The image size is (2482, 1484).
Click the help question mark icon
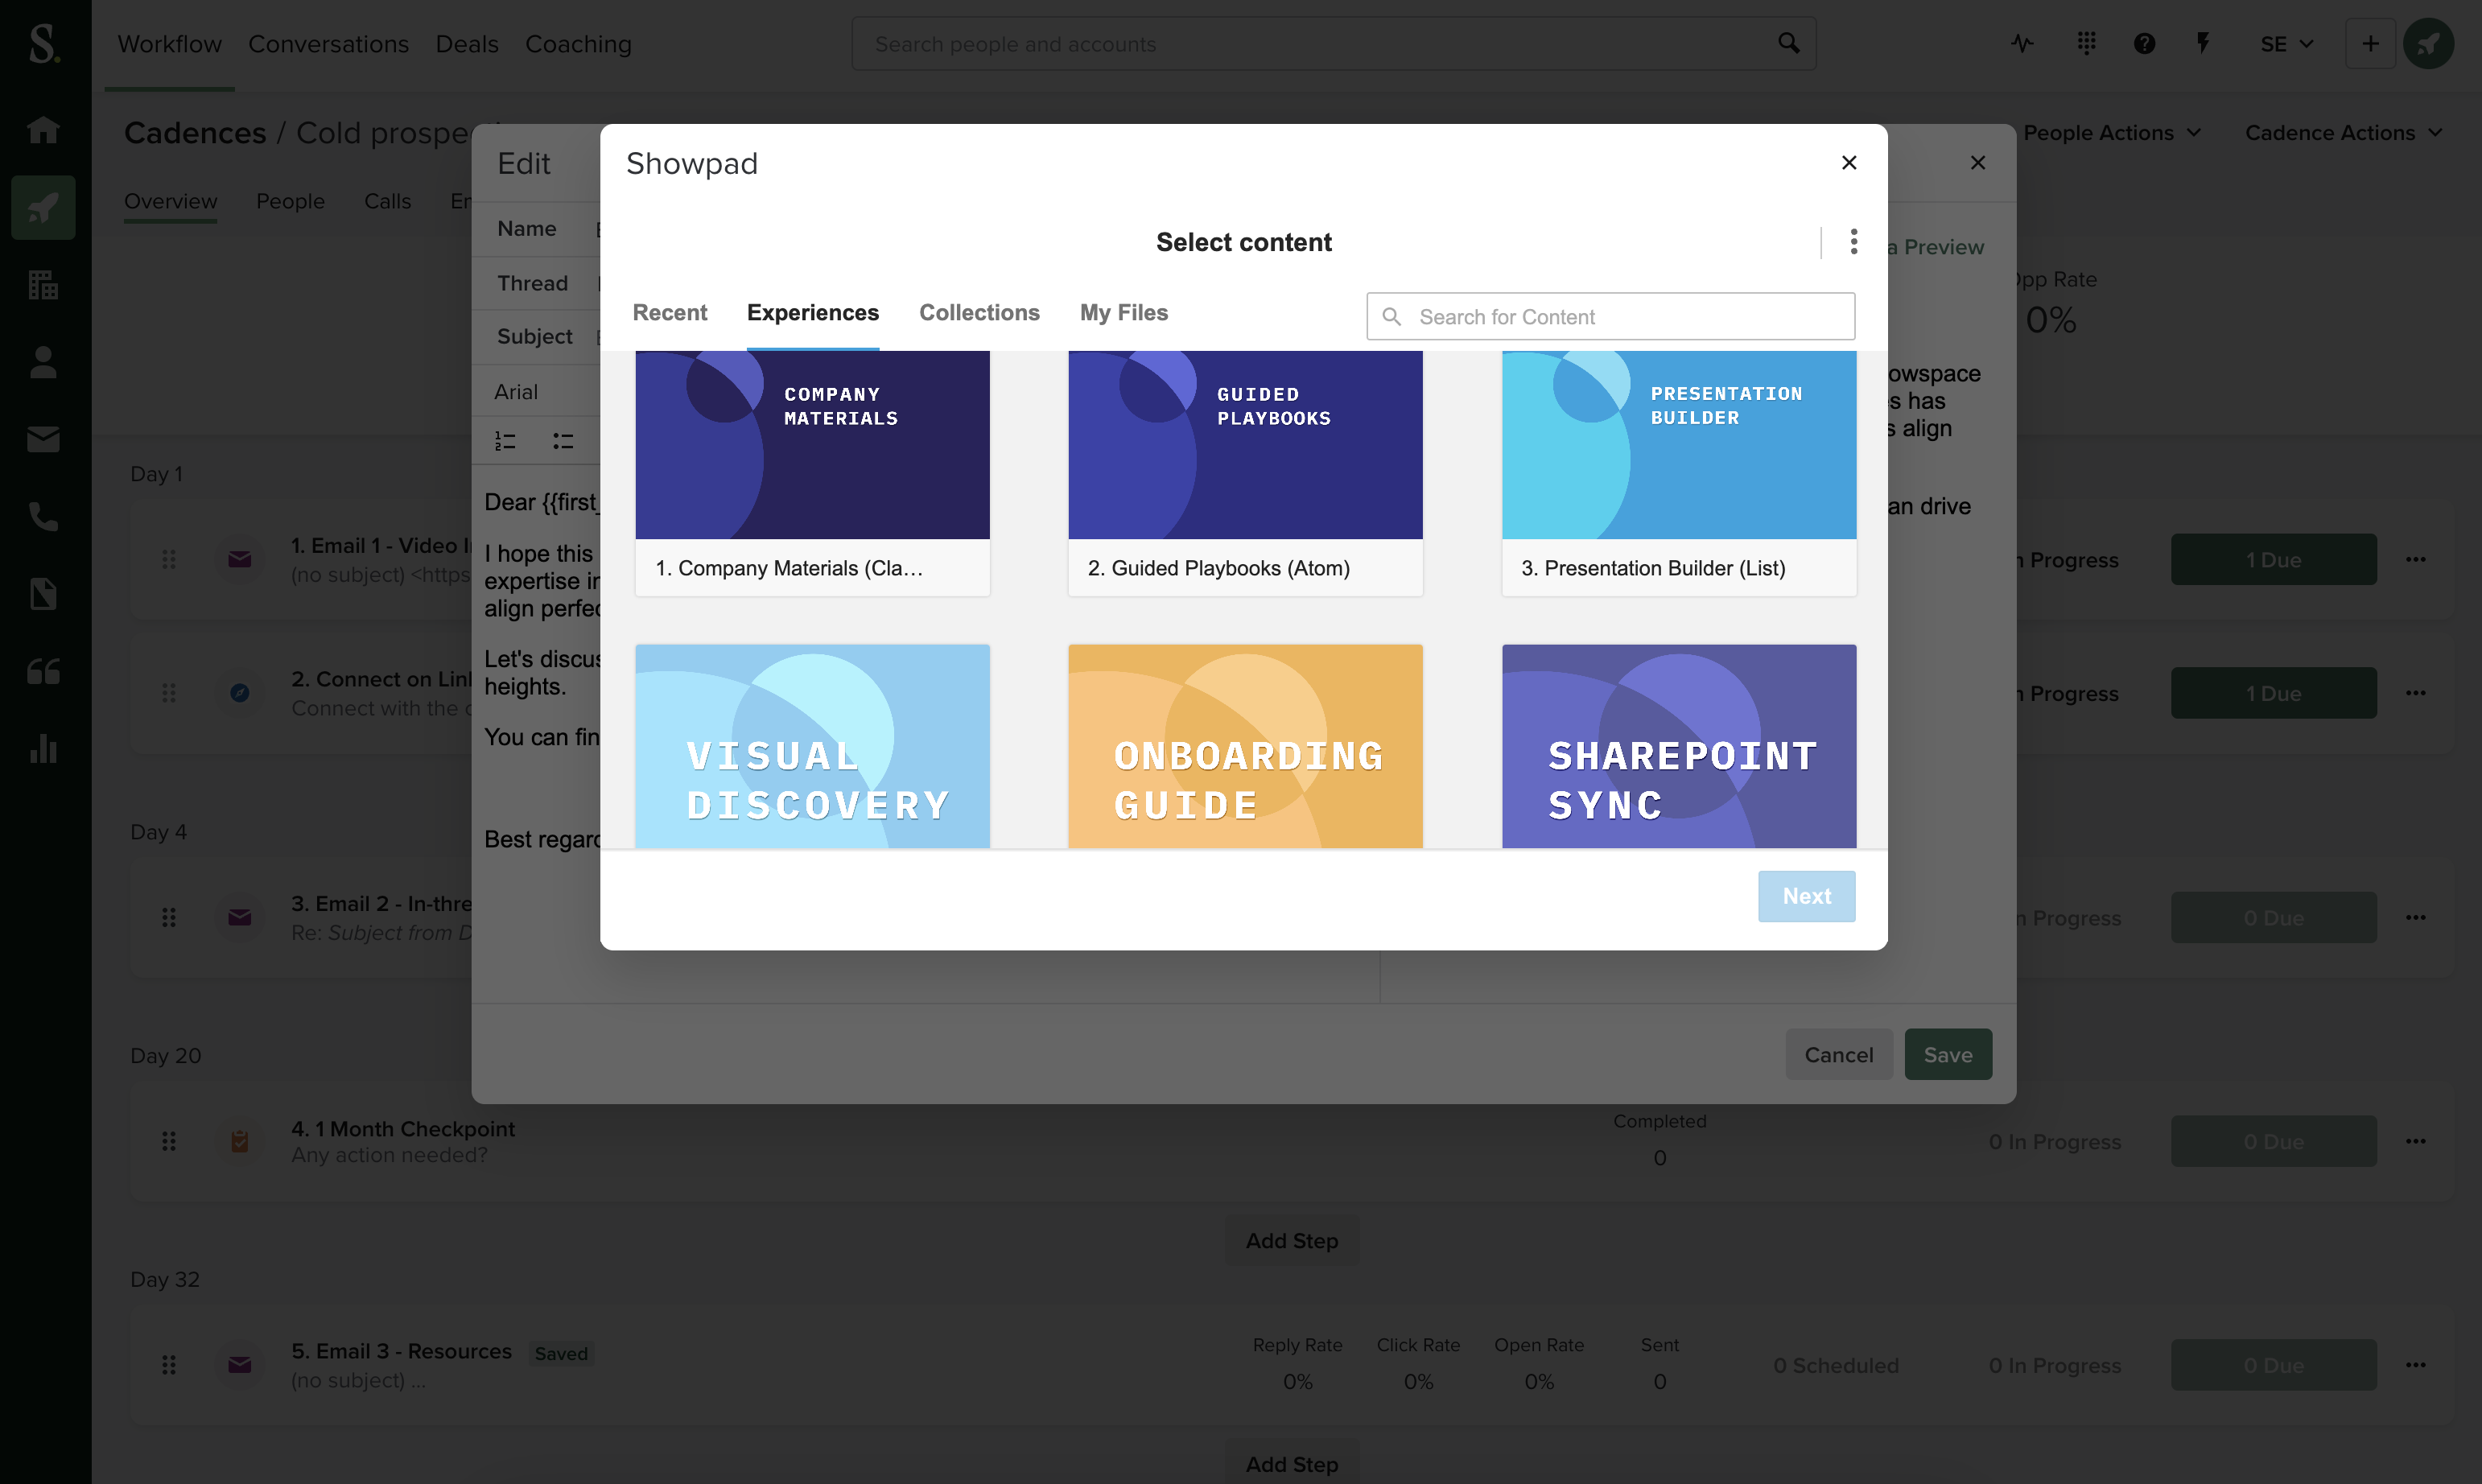coord(2144,43)
